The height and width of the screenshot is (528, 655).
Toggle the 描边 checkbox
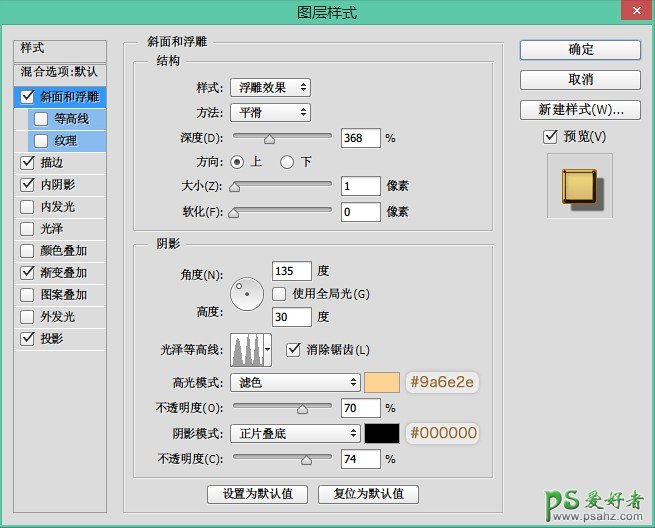point(27,162)
